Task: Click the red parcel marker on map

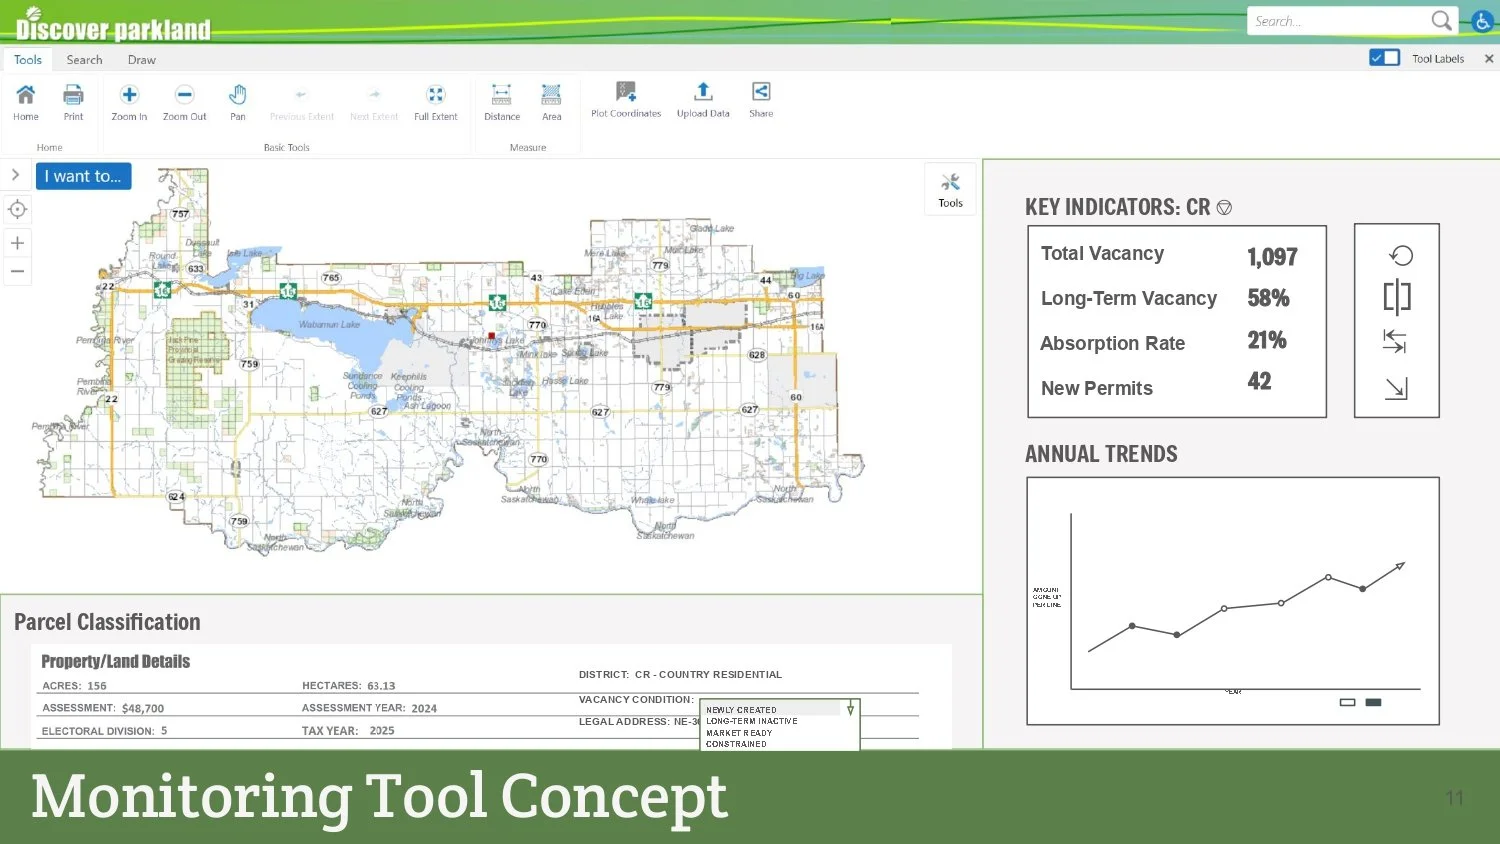Action: [491, 336]
